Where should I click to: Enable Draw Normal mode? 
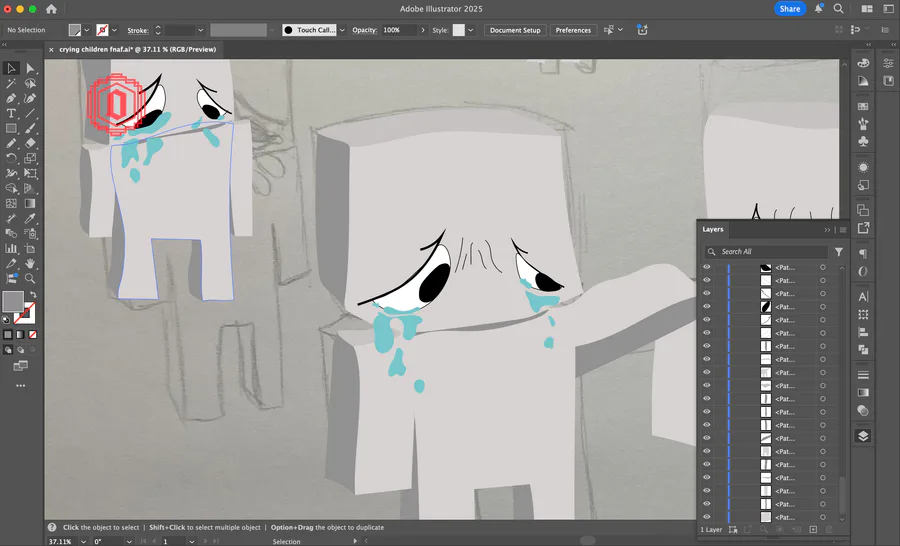tap(8, 350)
